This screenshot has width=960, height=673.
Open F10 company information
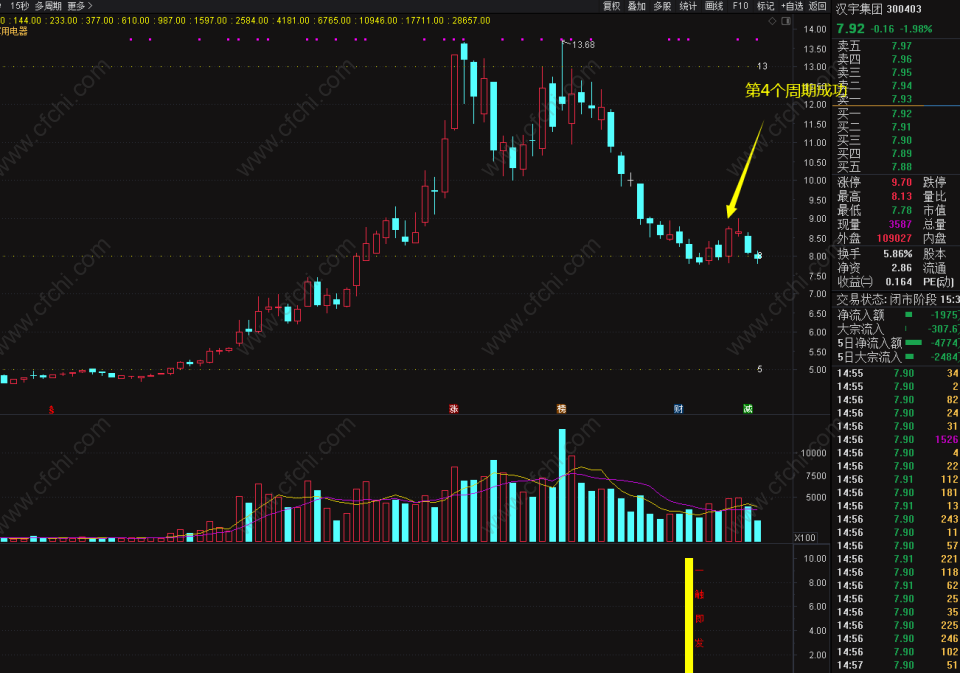(x=740, y=6)
